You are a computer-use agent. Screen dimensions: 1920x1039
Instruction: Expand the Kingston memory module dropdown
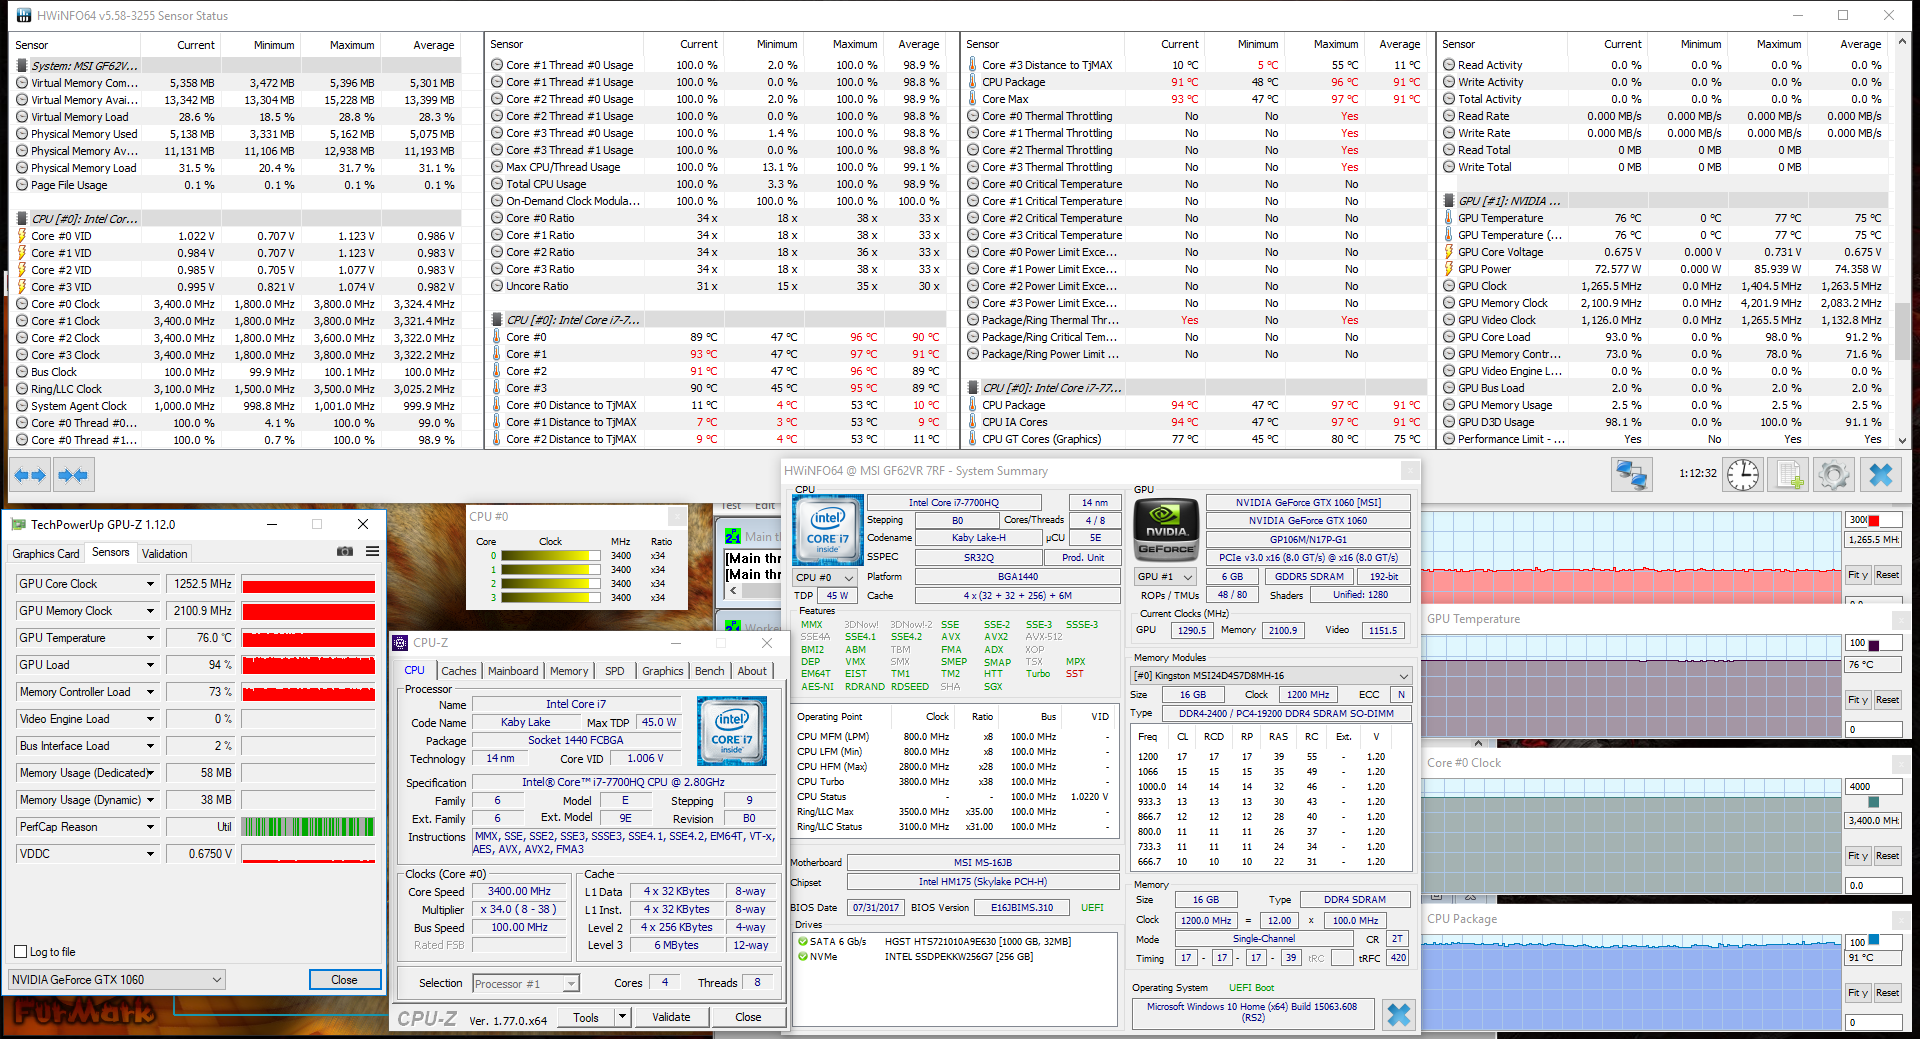[1403, 676]
